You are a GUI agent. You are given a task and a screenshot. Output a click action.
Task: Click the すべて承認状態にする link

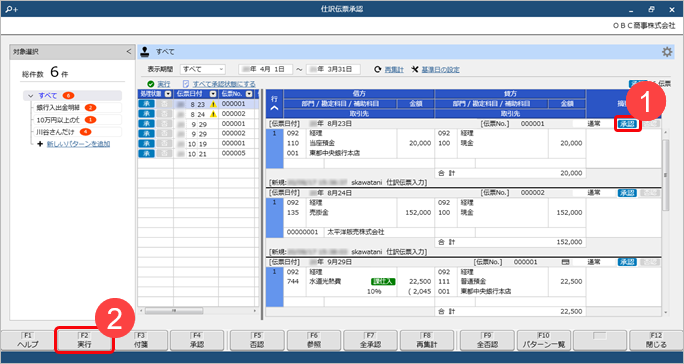coord(224,84)
